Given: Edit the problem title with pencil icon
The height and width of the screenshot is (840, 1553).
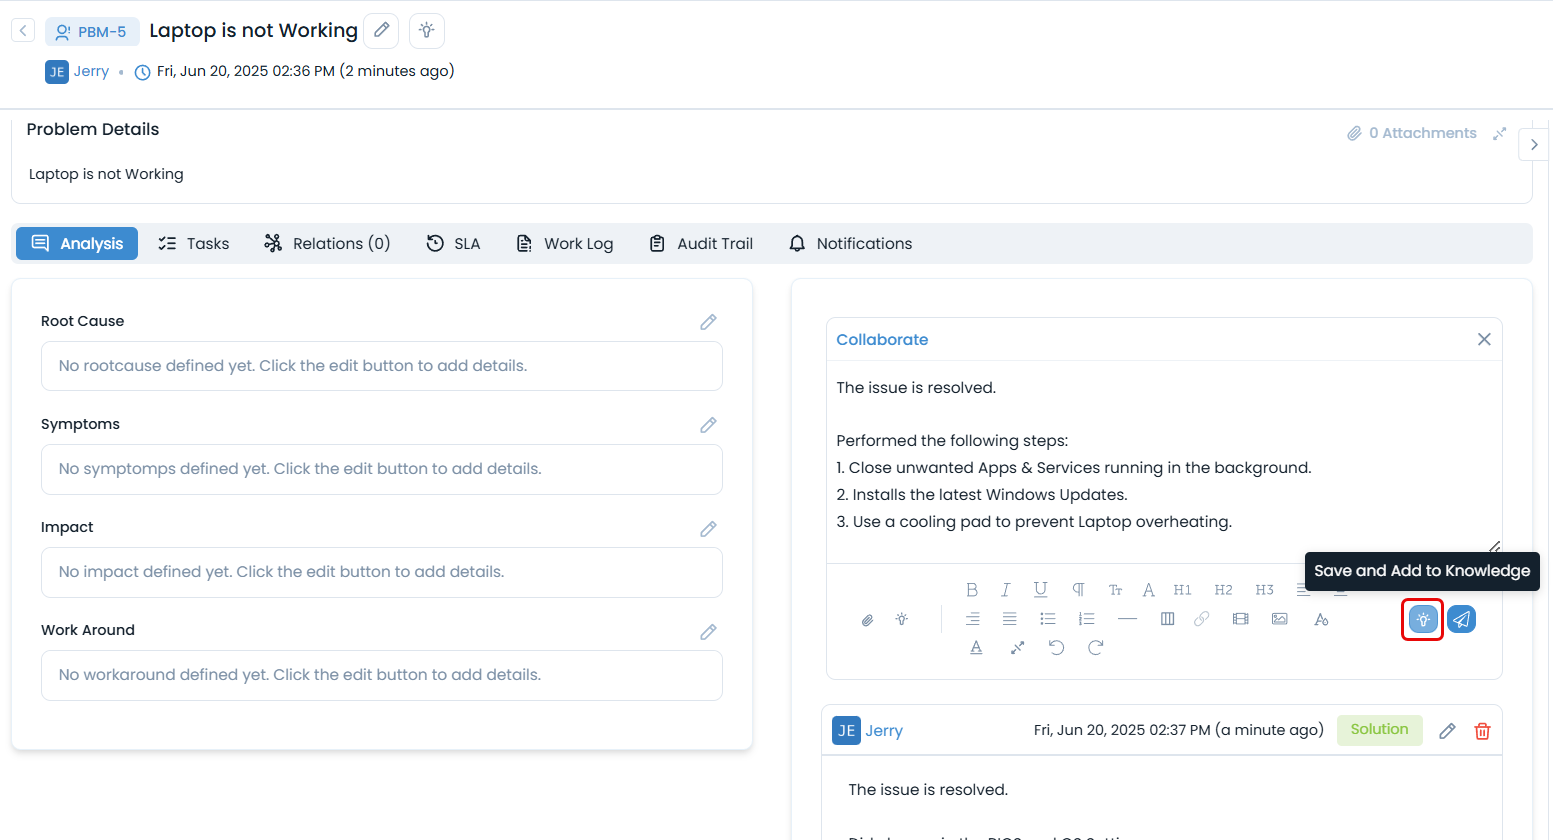Looking at the screenshot, I should [x=381, y=31].
